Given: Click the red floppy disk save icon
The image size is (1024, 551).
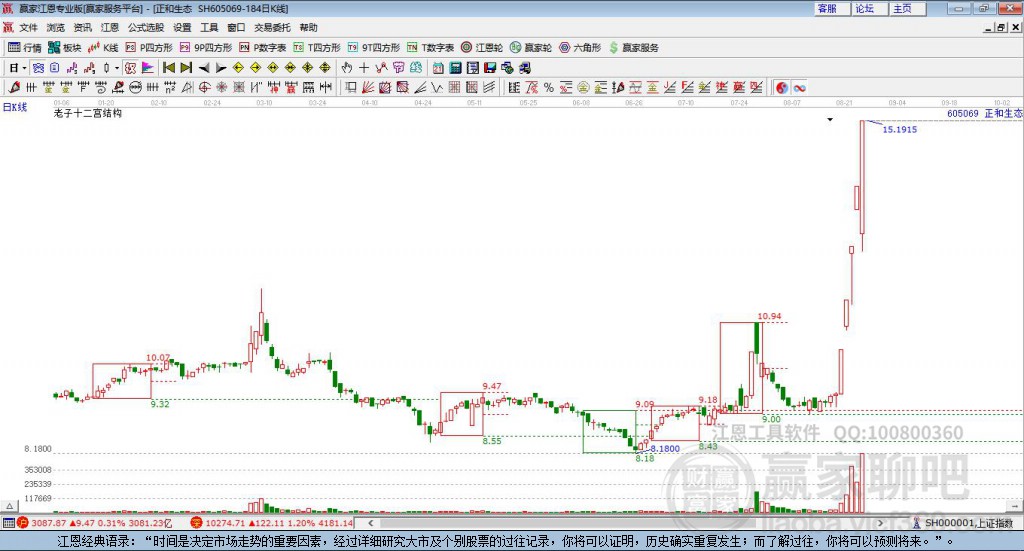Looking at the screenshot, I should tap(490, 68).
